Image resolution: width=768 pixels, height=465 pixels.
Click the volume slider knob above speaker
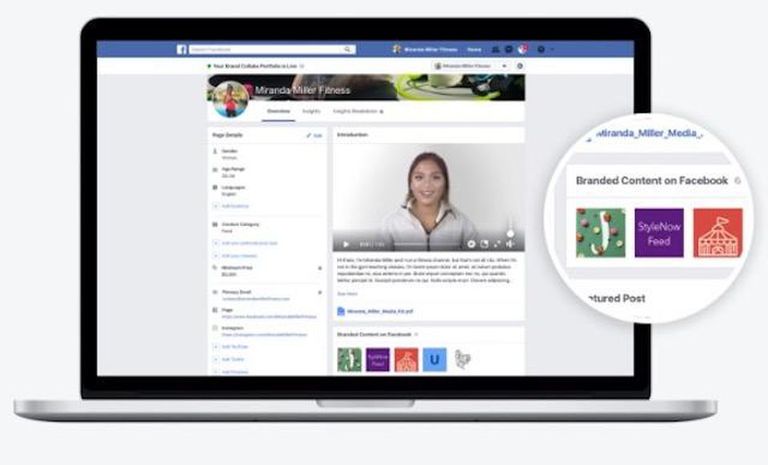[x=510, y=234]
